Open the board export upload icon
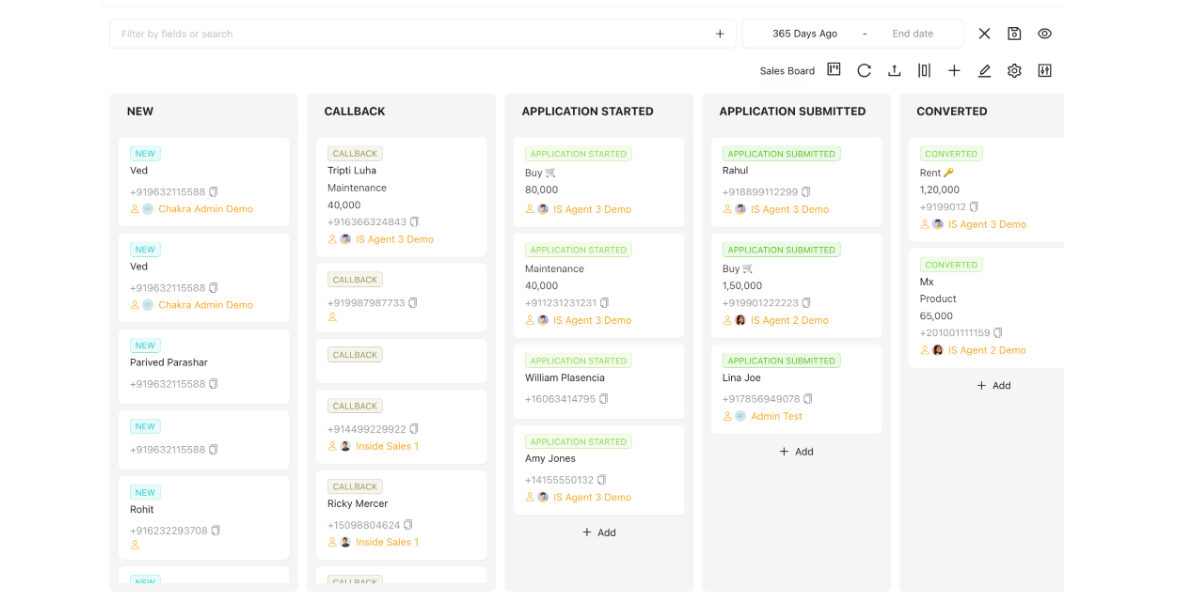 point(894,70)
